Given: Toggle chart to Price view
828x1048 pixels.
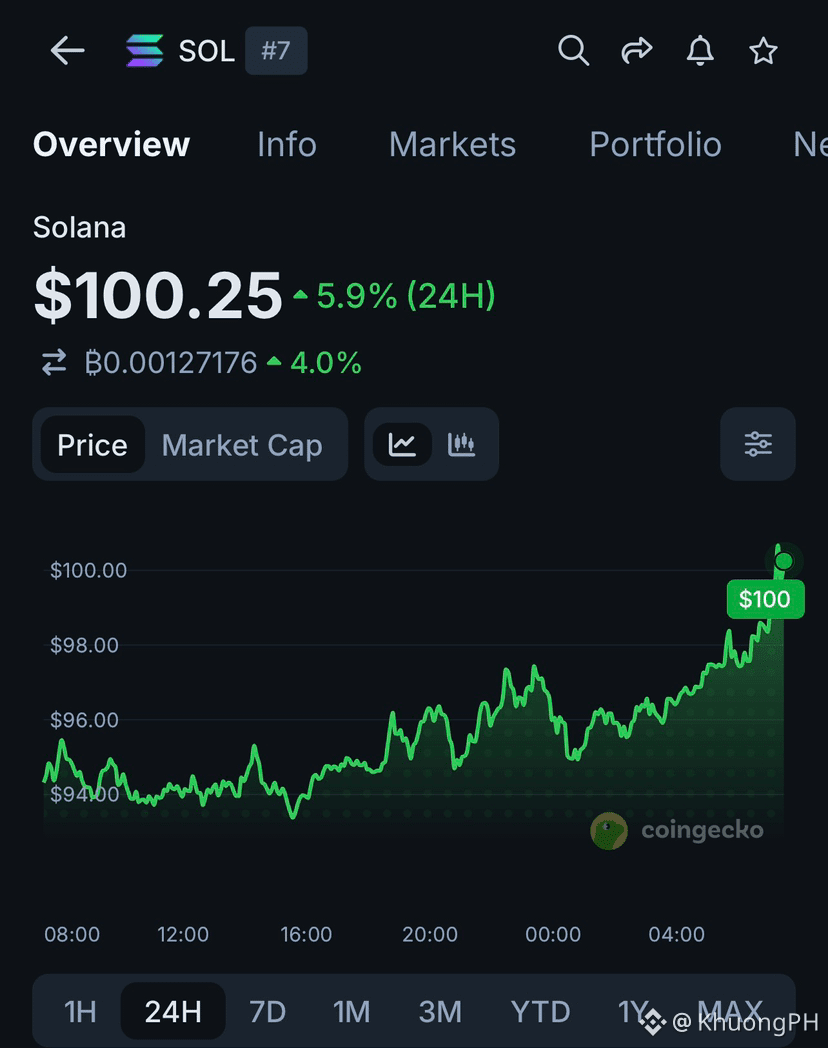Looking at the screenshot, I should (92, 445).
